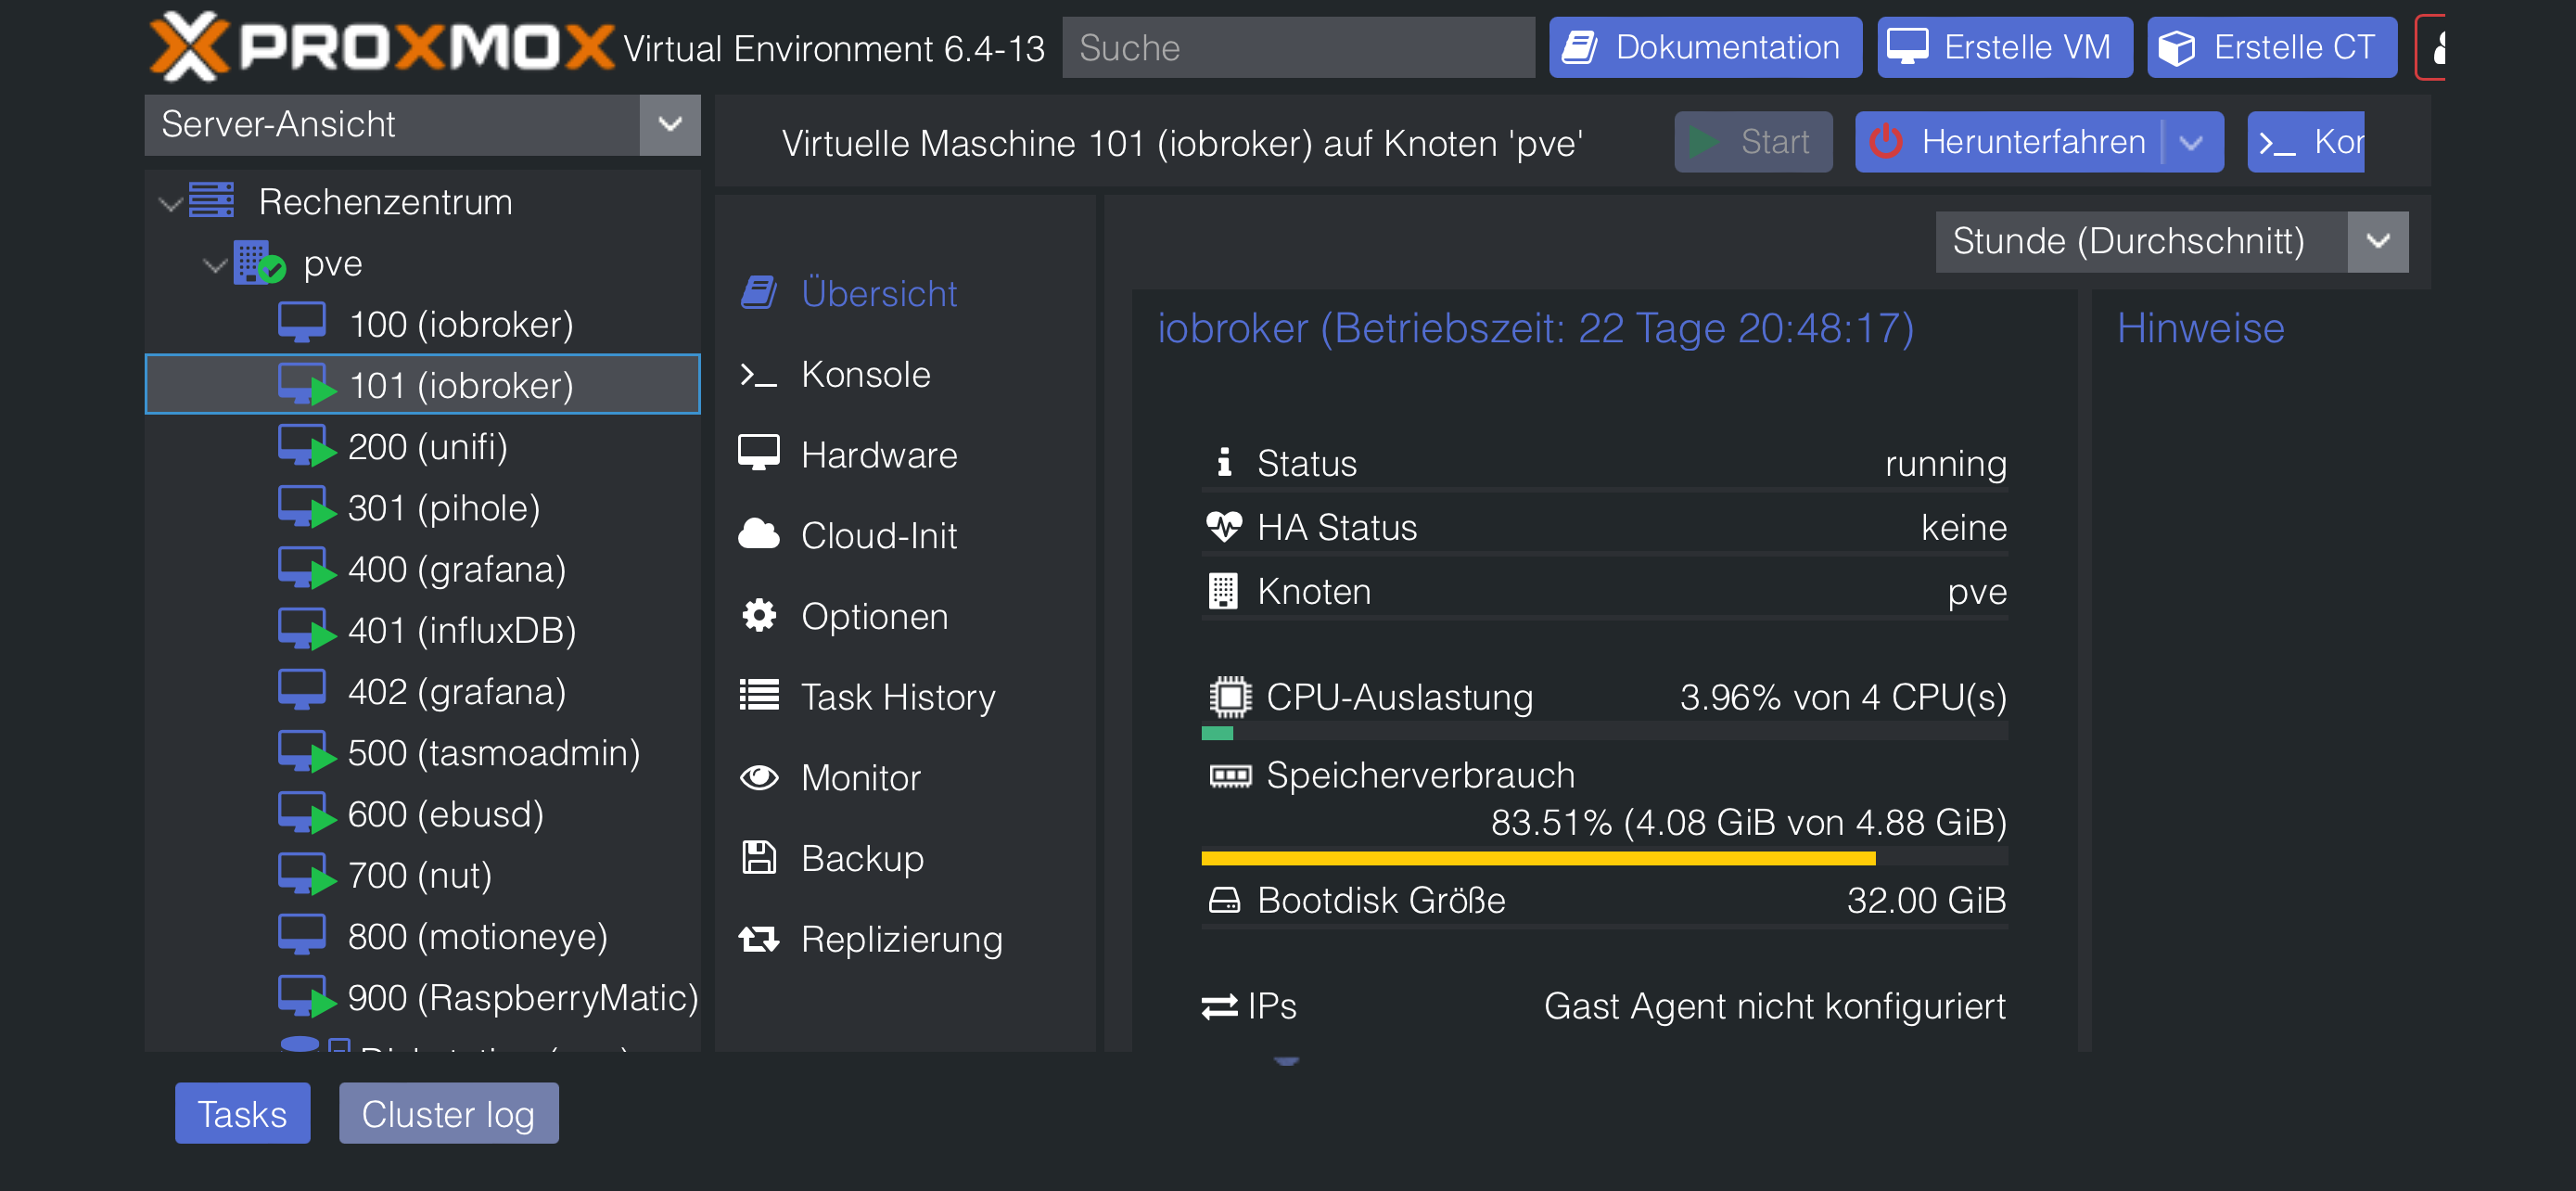The width and height of the screenshot is (2576, 1191).
Task: Click the Proxmox logo icon
Action: tap(188, 46)
